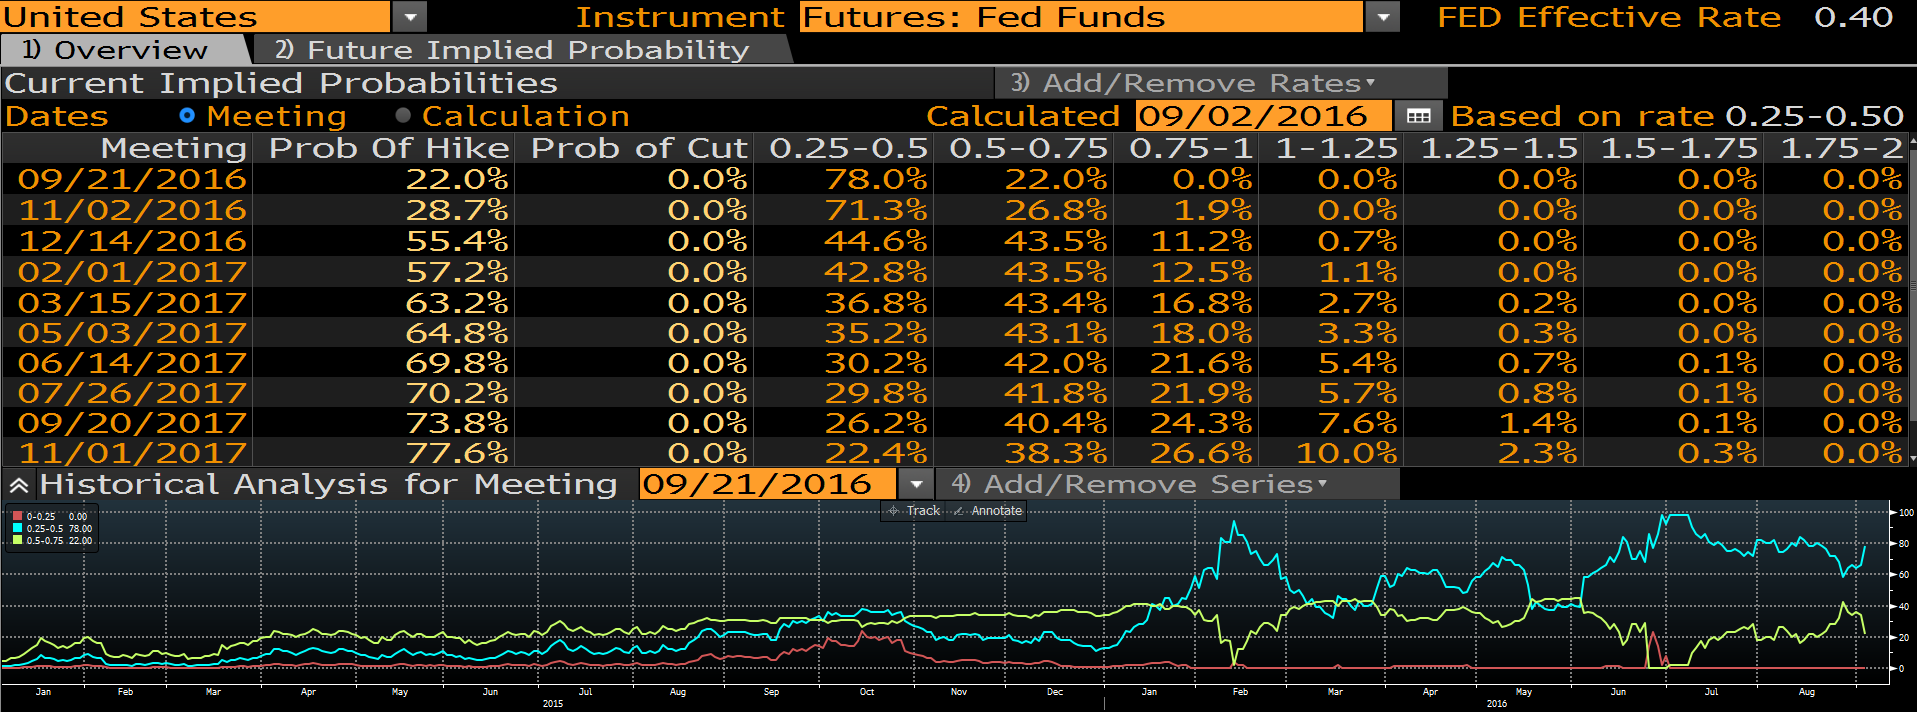
Task: Collapse the Historical Analysis panel with double chevron
Action: (18, 486)
